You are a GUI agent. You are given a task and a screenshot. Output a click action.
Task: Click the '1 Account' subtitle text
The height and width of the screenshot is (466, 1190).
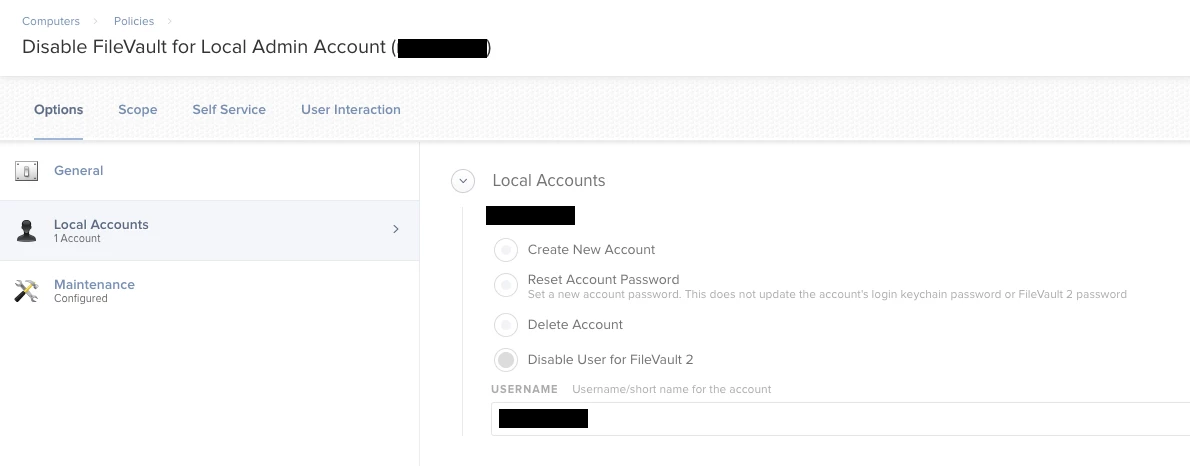tap(77, 238)
